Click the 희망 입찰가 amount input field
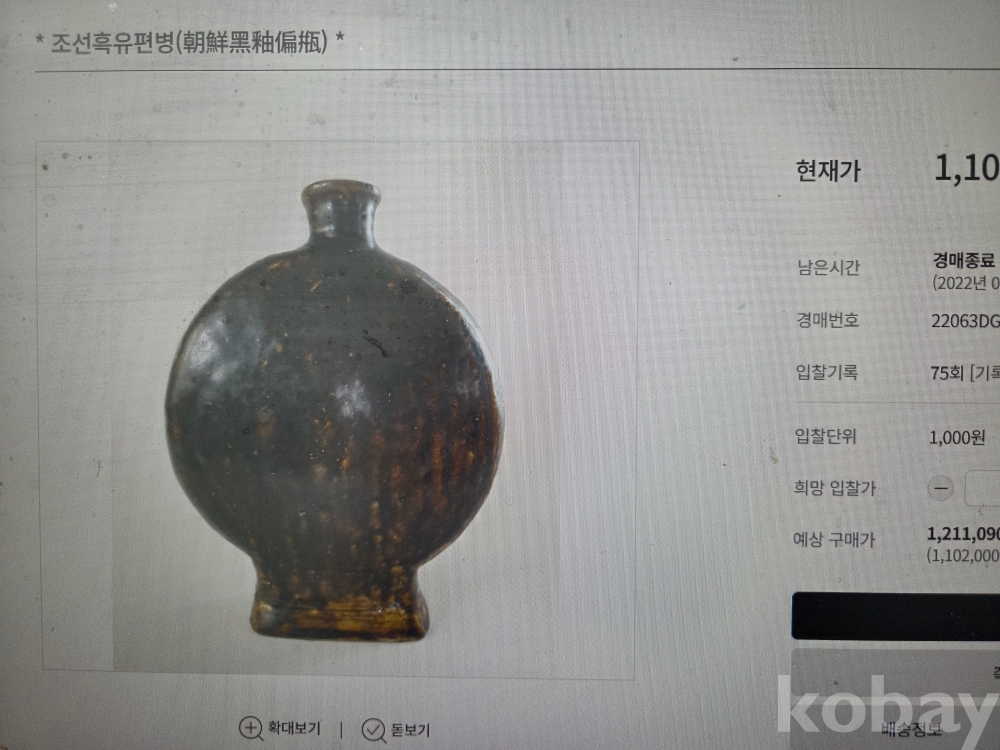This screenshot has height=750, width=1000. [x=983, y=489]
